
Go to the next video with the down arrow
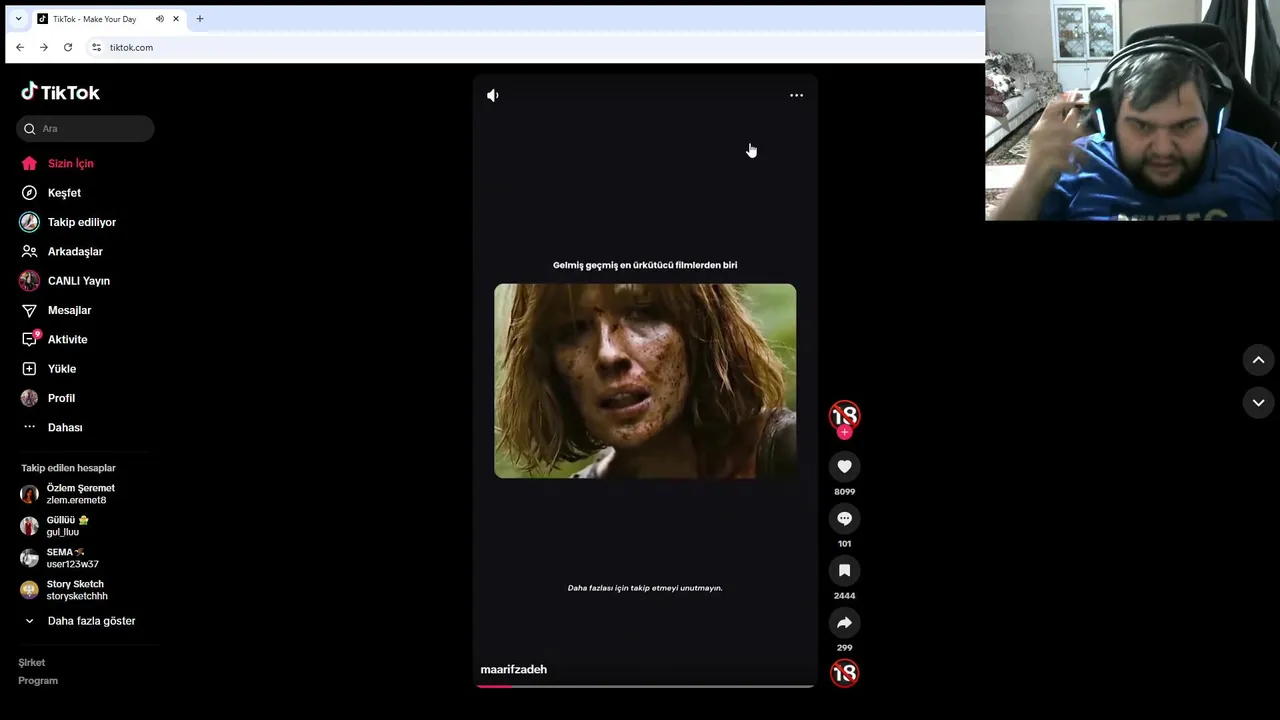tap(1258, 402)
